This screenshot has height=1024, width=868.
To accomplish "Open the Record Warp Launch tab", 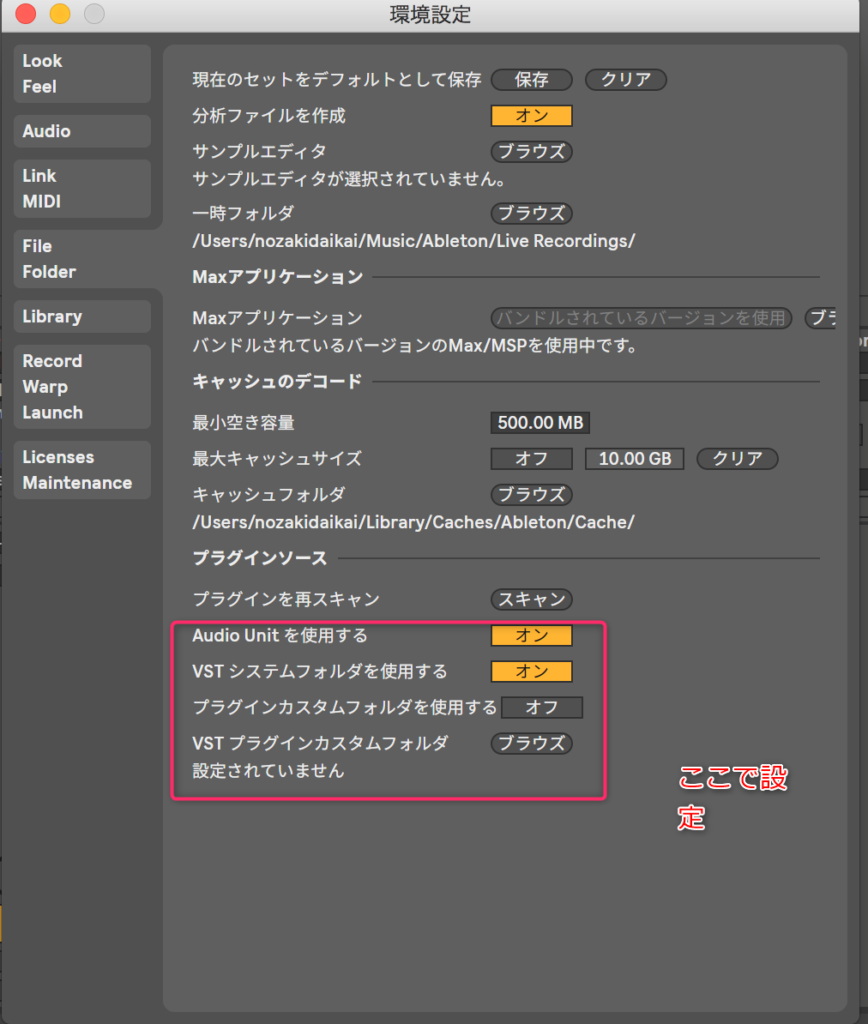I will pos(82,386).
